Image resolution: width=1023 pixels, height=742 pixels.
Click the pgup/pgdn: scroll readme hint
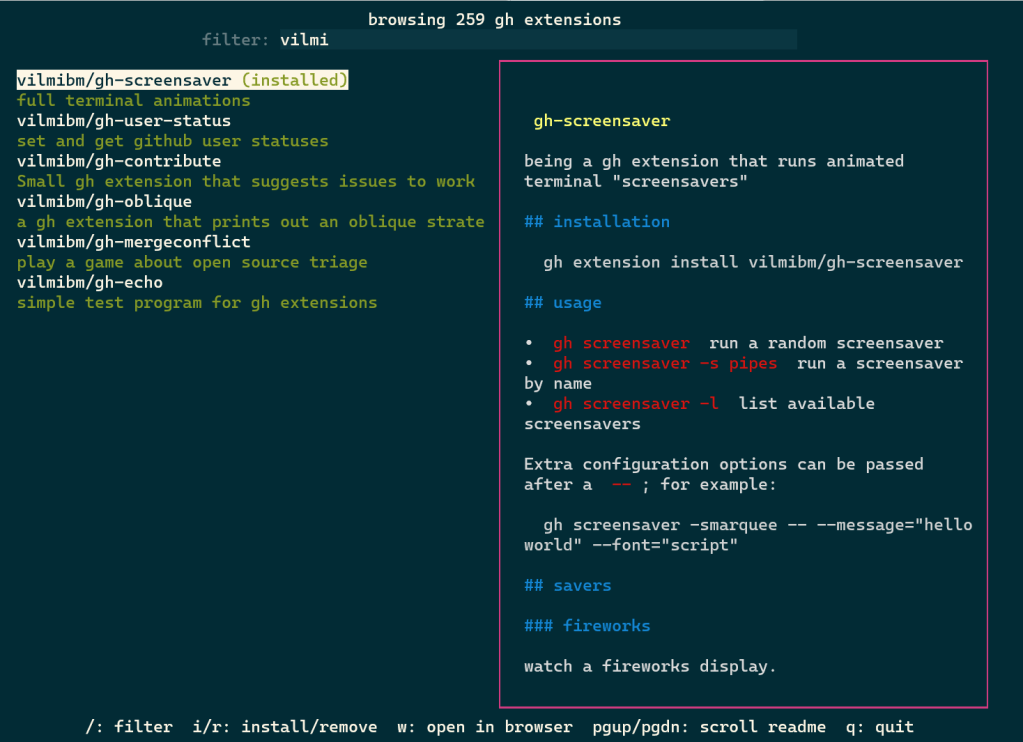click(710, 727)
